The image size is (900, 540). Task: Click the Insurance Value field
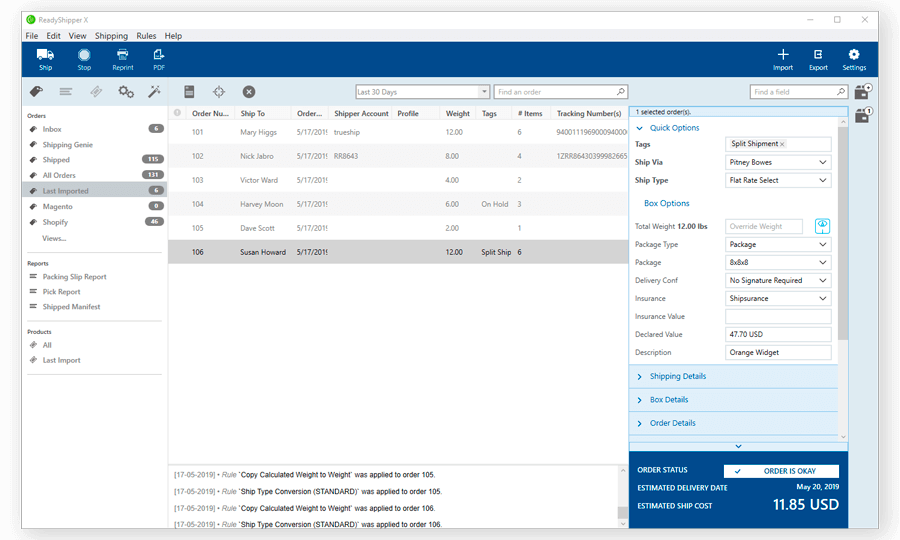point(778,316)
